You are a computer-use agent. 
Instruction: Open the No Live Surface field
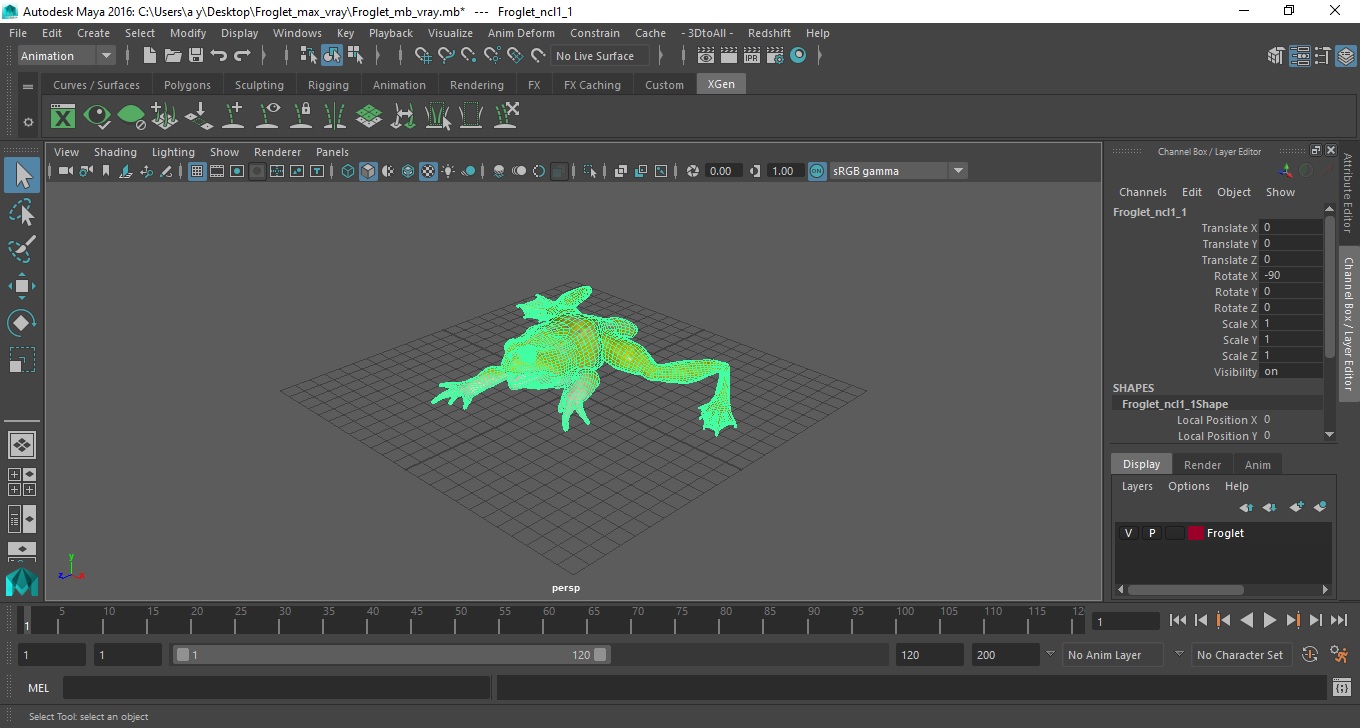point(600,56)
